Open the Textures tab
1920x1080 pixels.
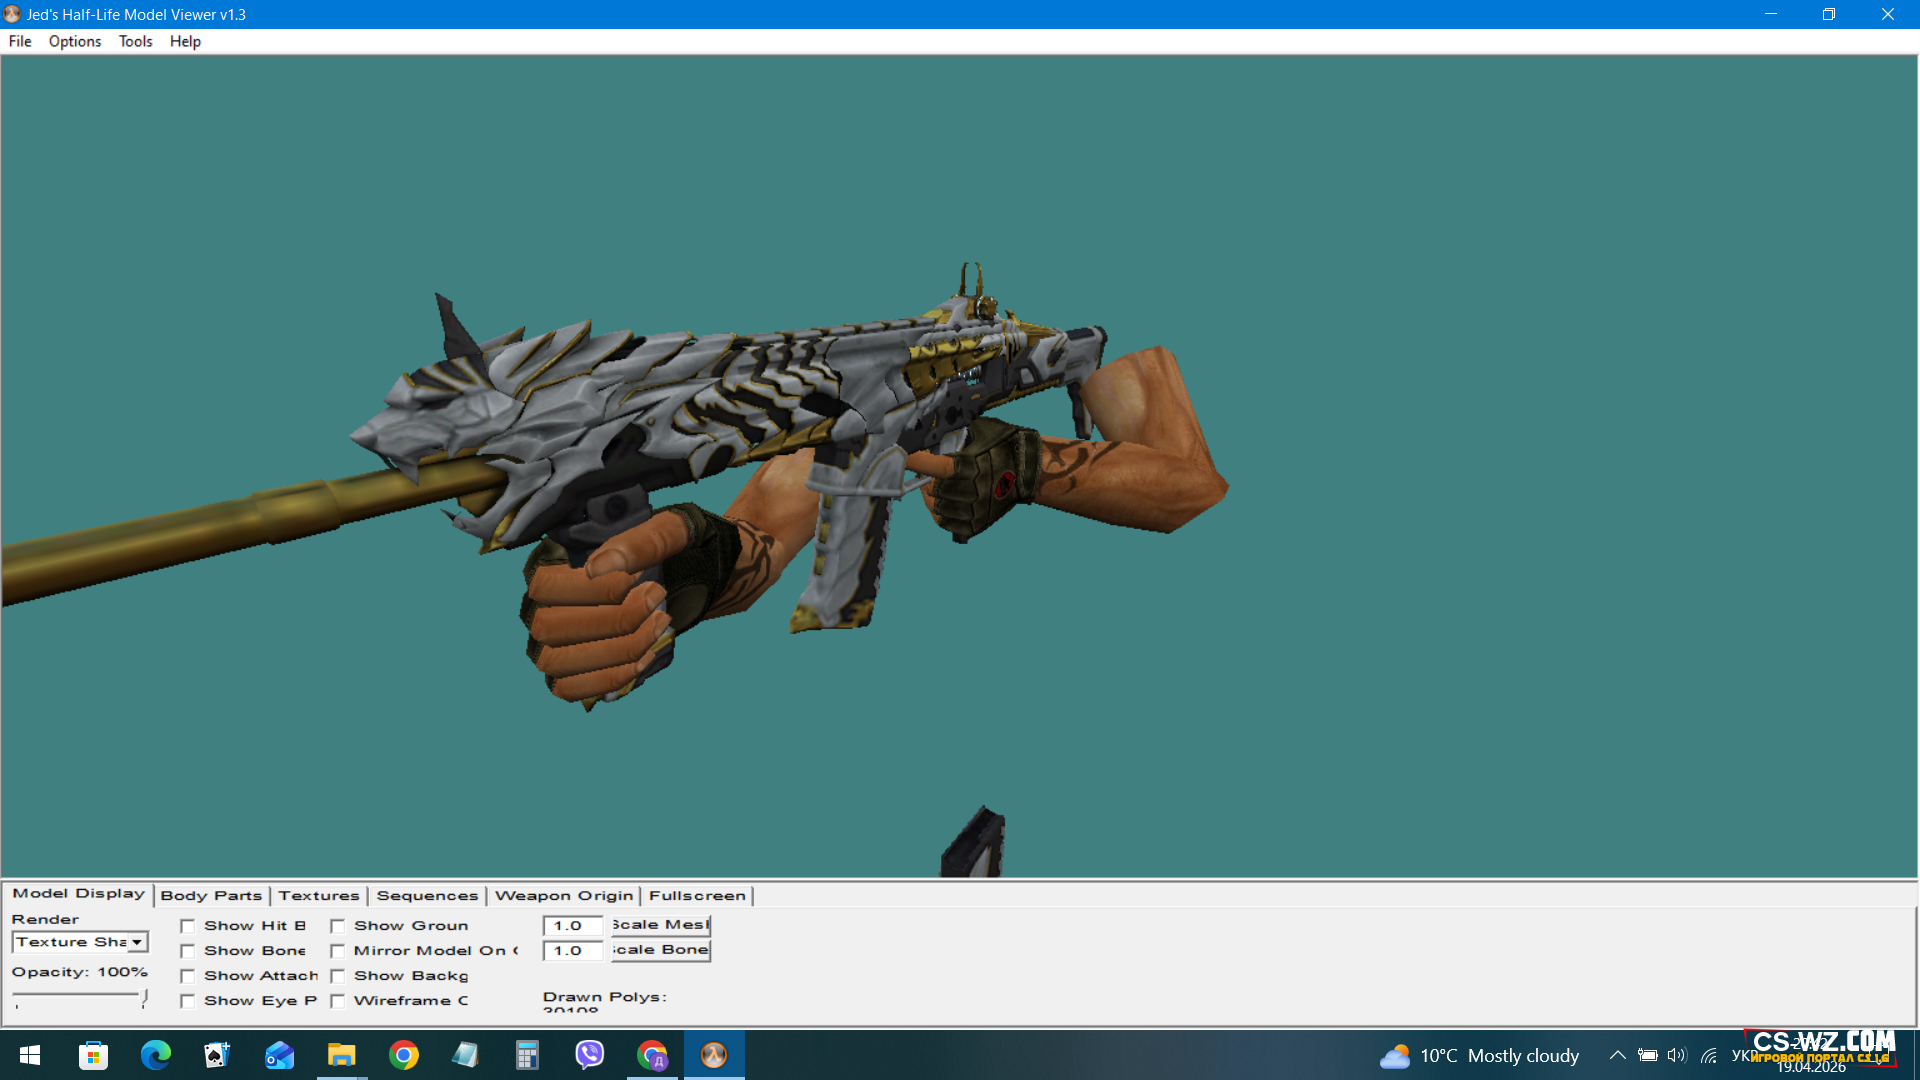click(318, 896)
